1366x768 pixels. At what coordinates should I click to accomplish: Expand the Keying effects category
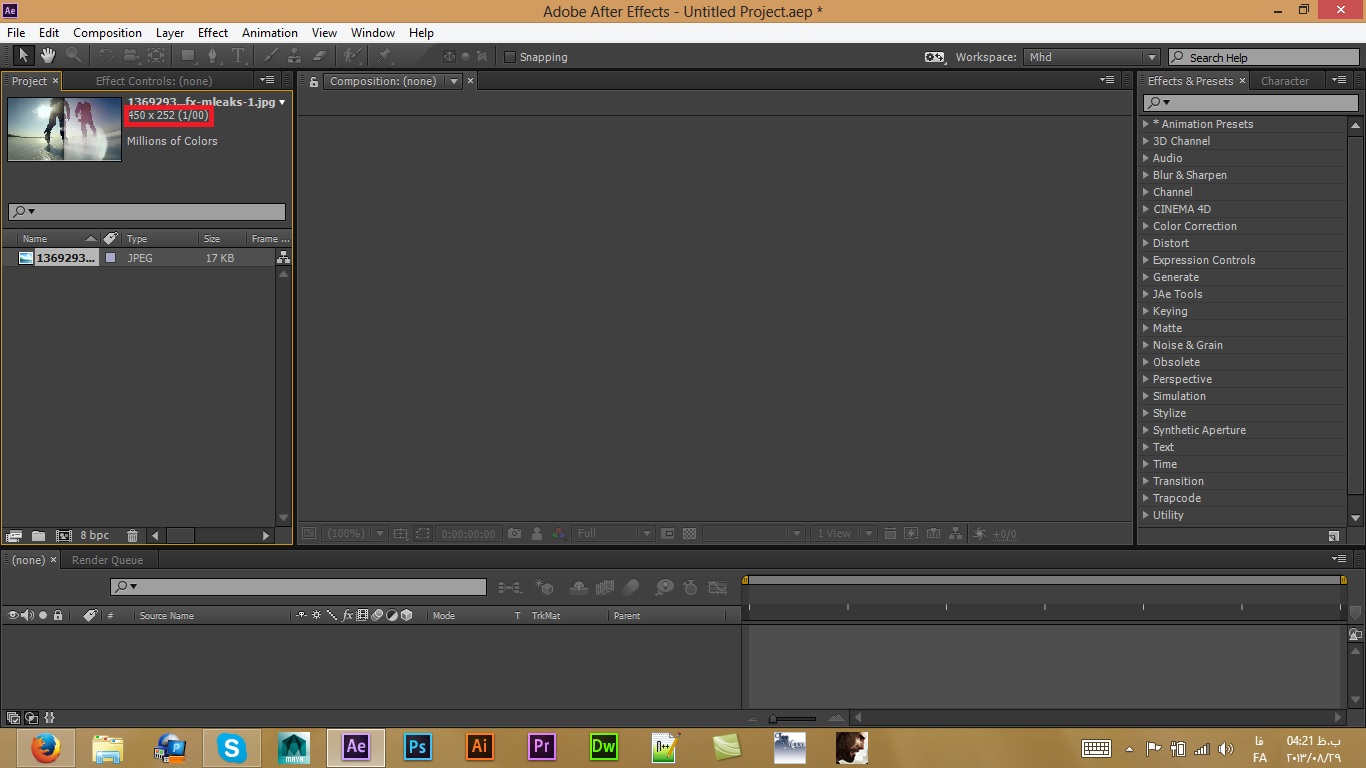(x=1147, y=311)
